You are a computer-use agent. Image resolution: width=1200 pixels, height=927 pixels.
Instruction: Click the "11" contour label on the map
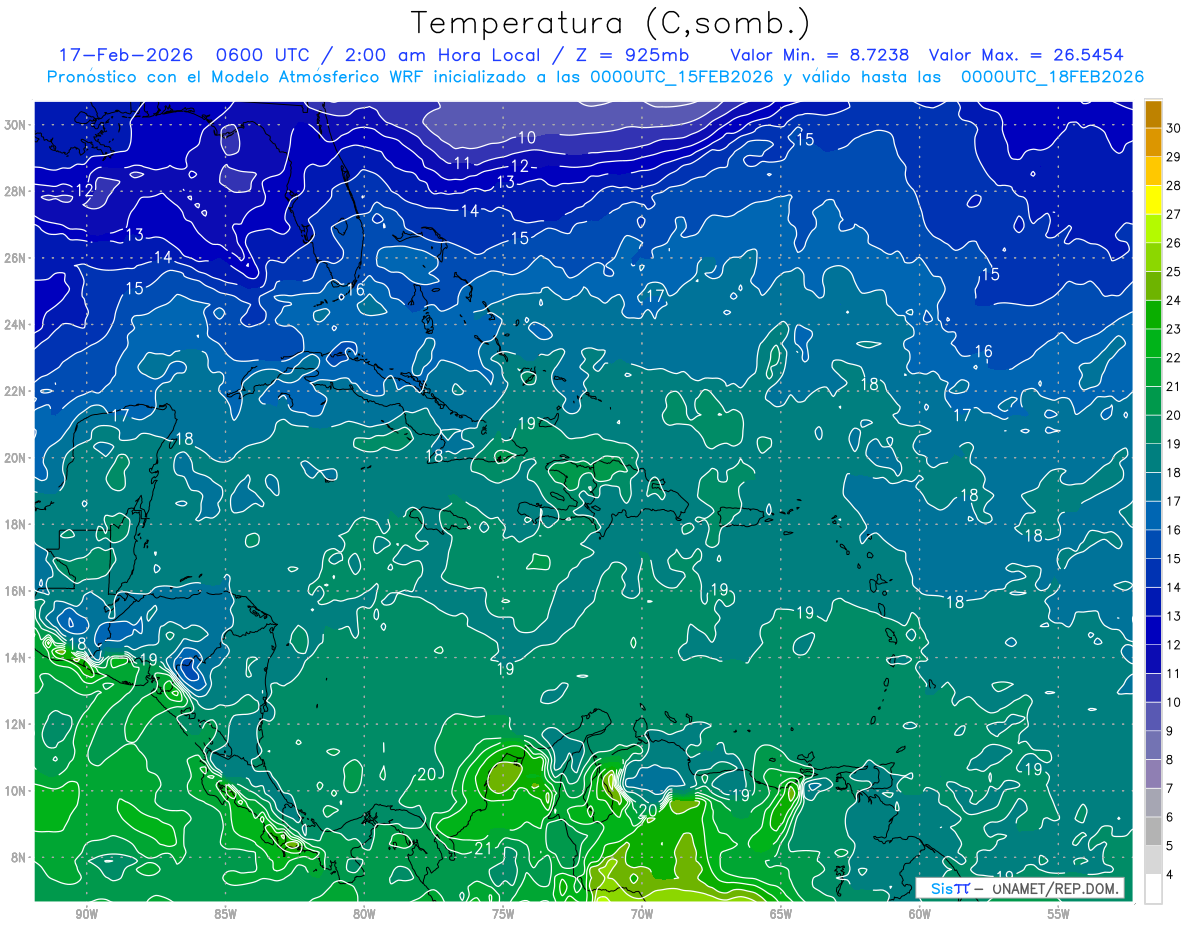pyautogui.click(x=462, y=163)
